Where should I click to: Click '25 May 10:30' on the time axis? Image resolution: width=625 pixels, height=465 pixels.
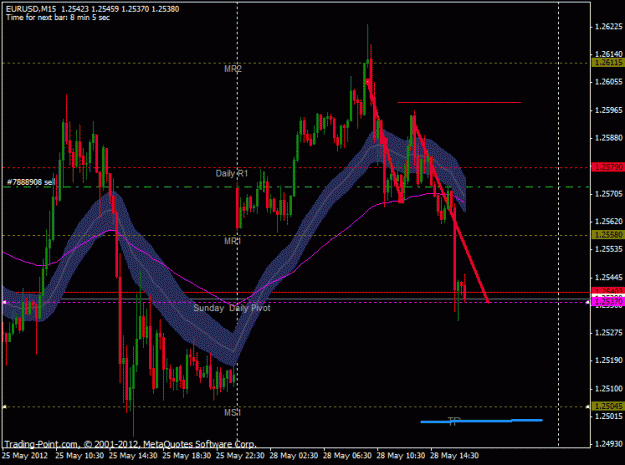pyautogui.click(x=80, y=455)
